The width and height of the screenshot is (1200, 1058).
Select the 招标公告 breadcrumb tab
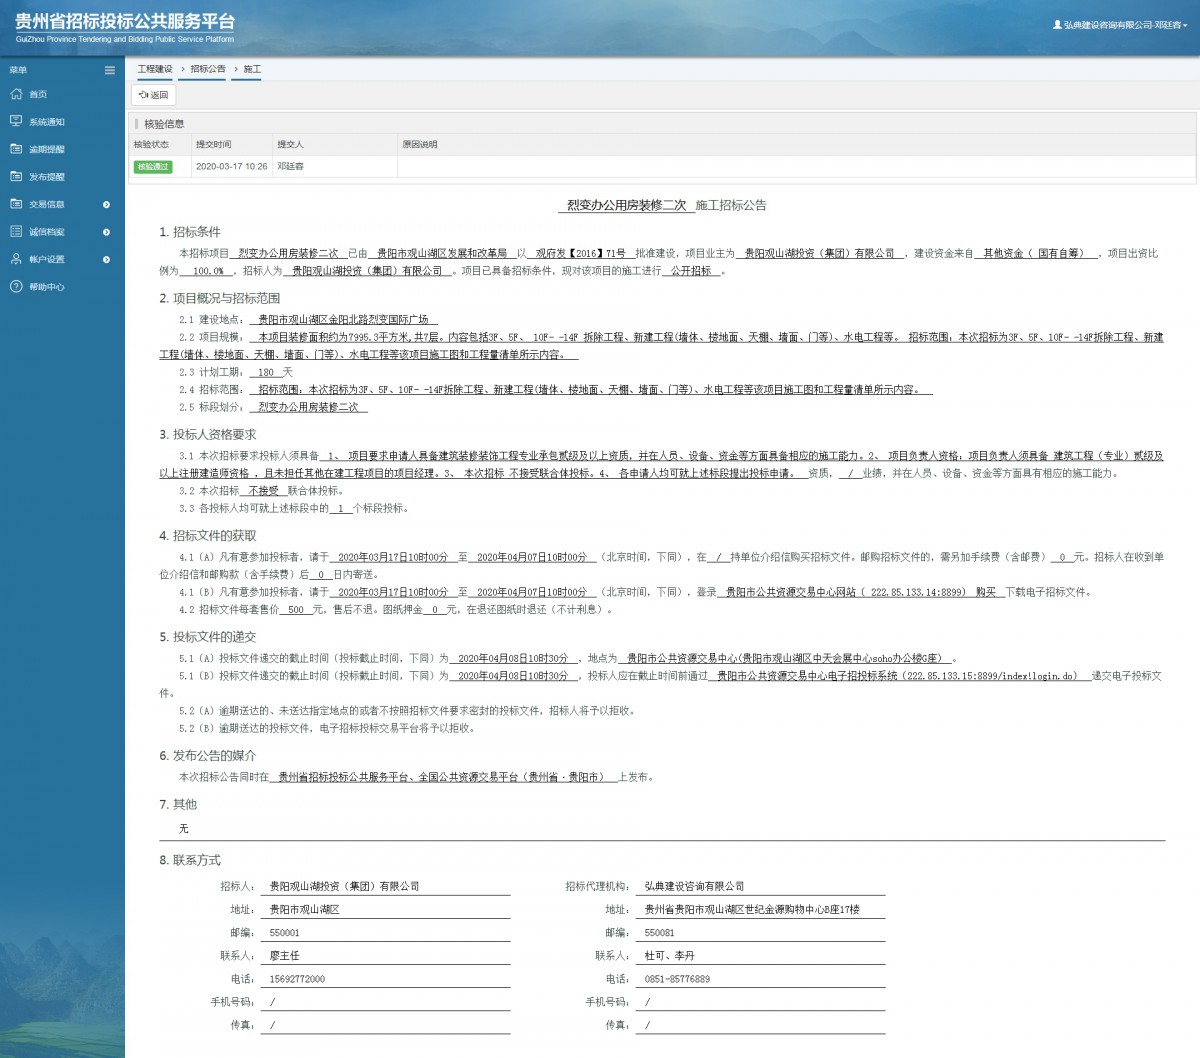[x=208, y=70]
